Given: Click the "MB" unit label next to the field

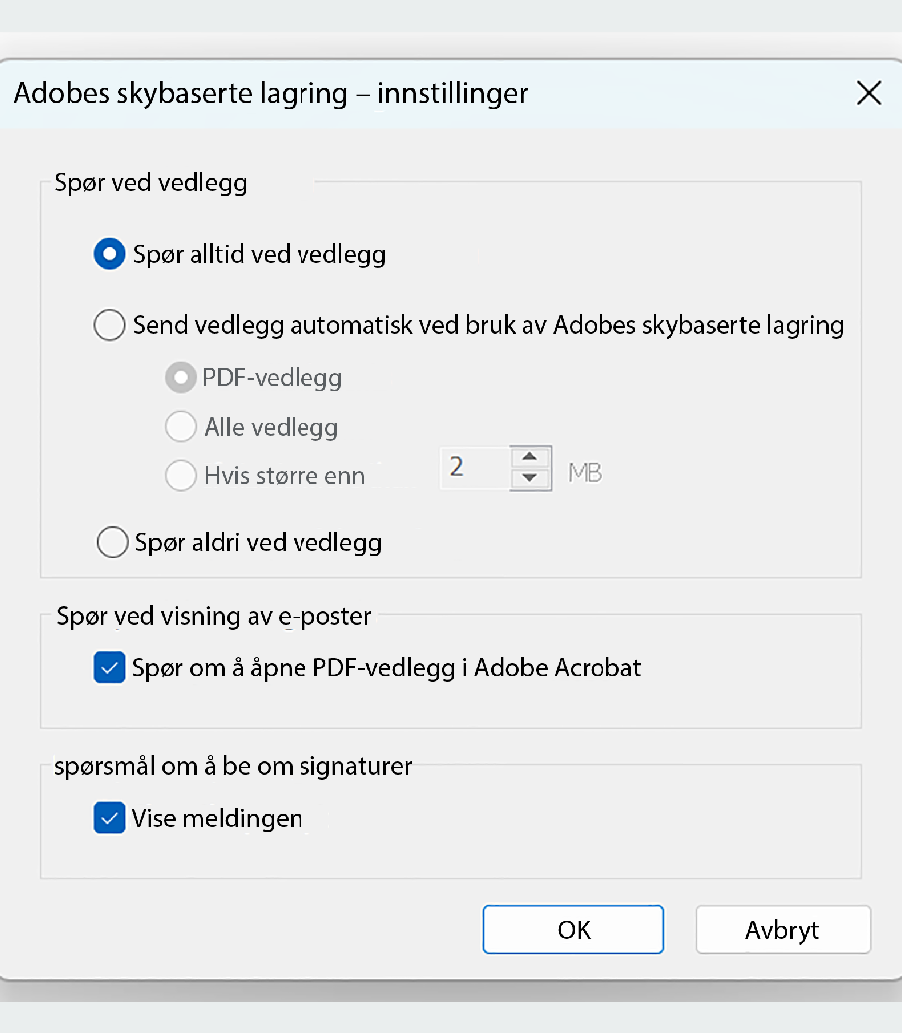Looking at the screenshot, I should click(584, 471).
